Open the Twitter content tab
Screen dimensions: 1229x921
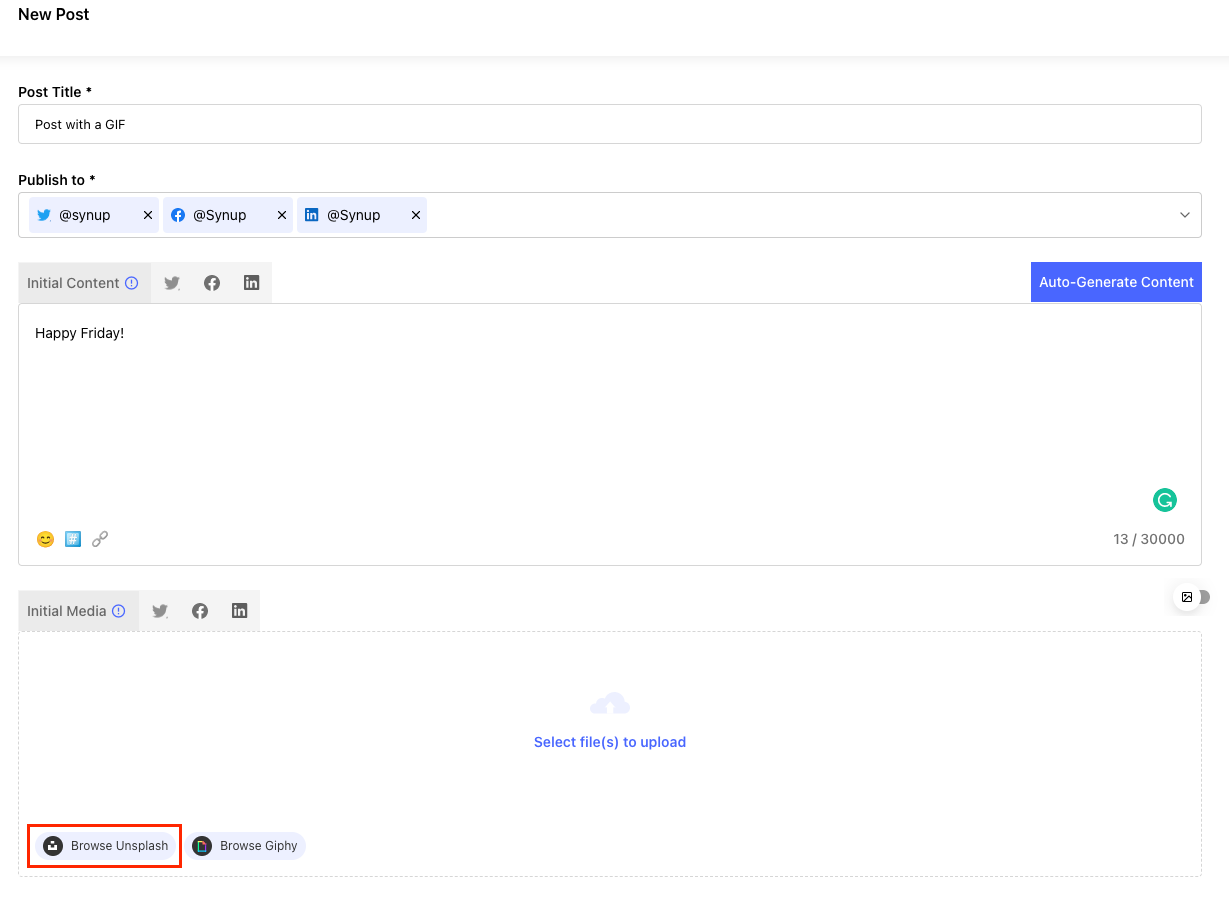pyautogui.click(x=172, y=283)
